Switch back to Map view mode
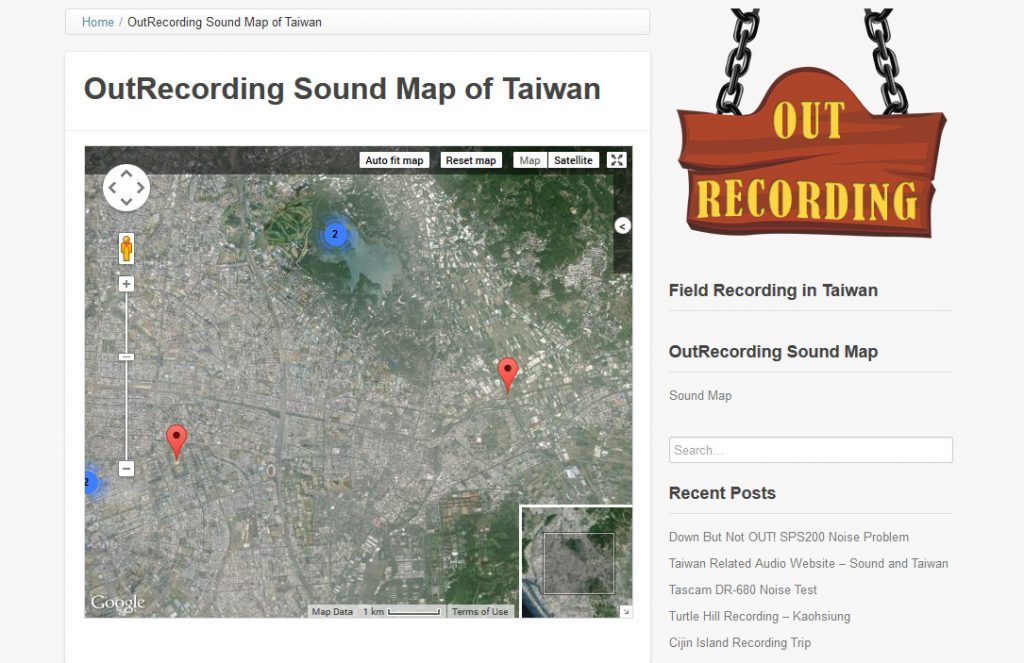The height and width of the screenshot is (663, 1024). tap(530, 159)
